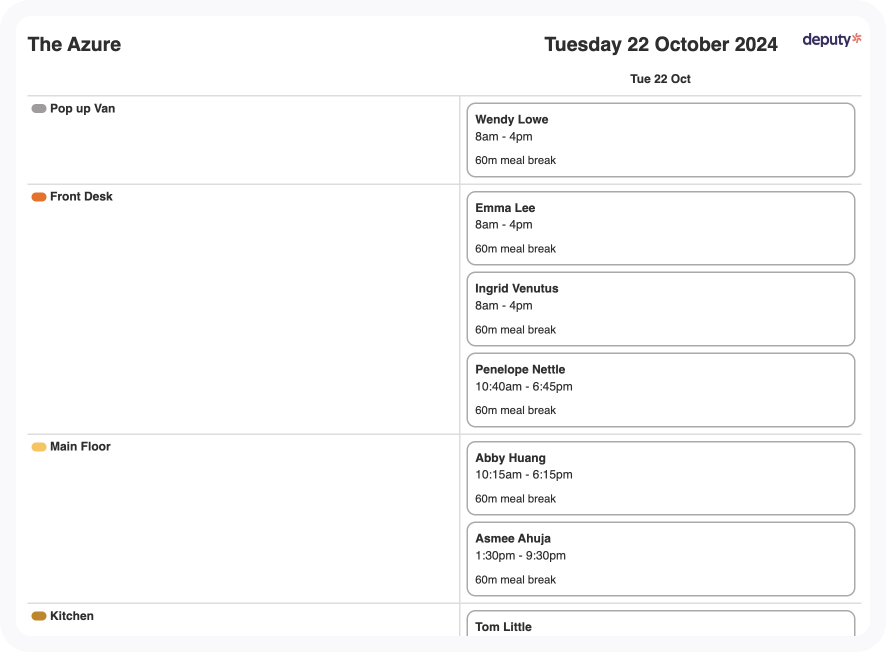886x652 pixels.
Task: Click the Deputy logo icon
Action: tap(831, 40)
